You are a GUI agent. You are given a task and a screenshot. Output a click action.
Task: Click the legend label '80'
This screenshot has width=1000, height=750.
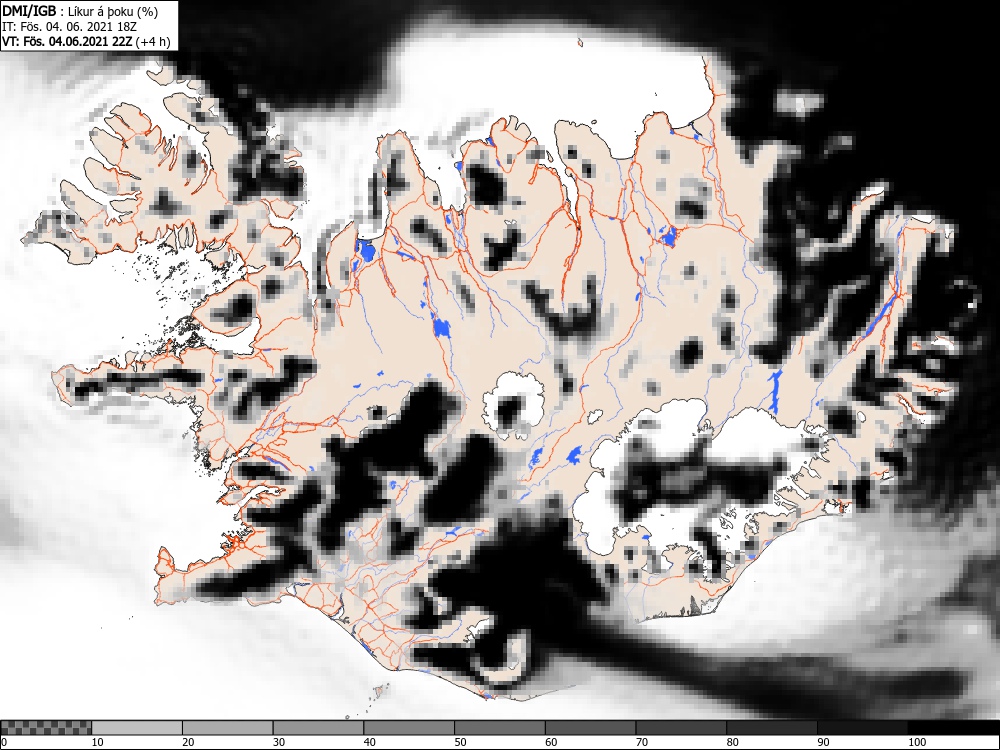(x=732, y=742)
